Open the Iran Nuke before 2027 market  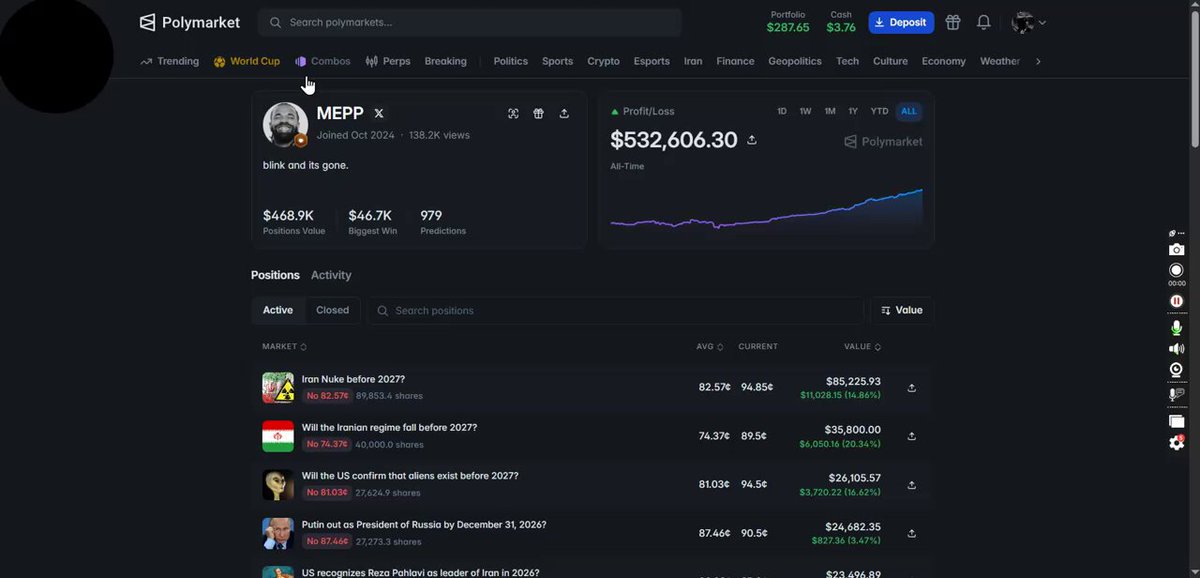(x=353, y=379)
